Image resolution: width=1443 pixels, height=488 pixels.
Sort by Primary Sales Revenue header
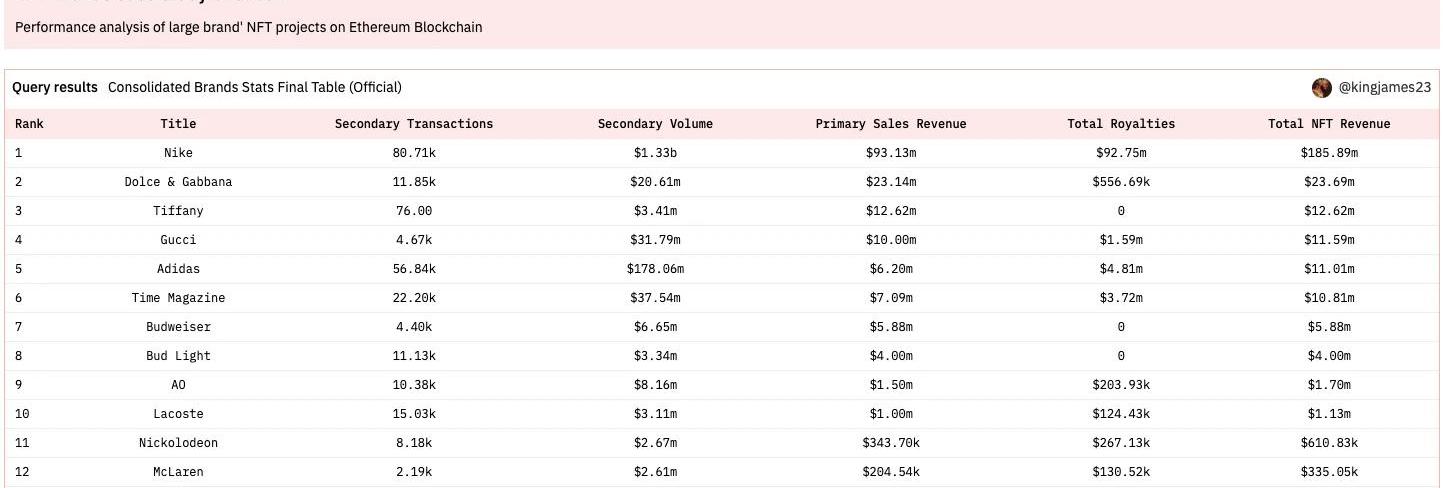tap(890, 124)
